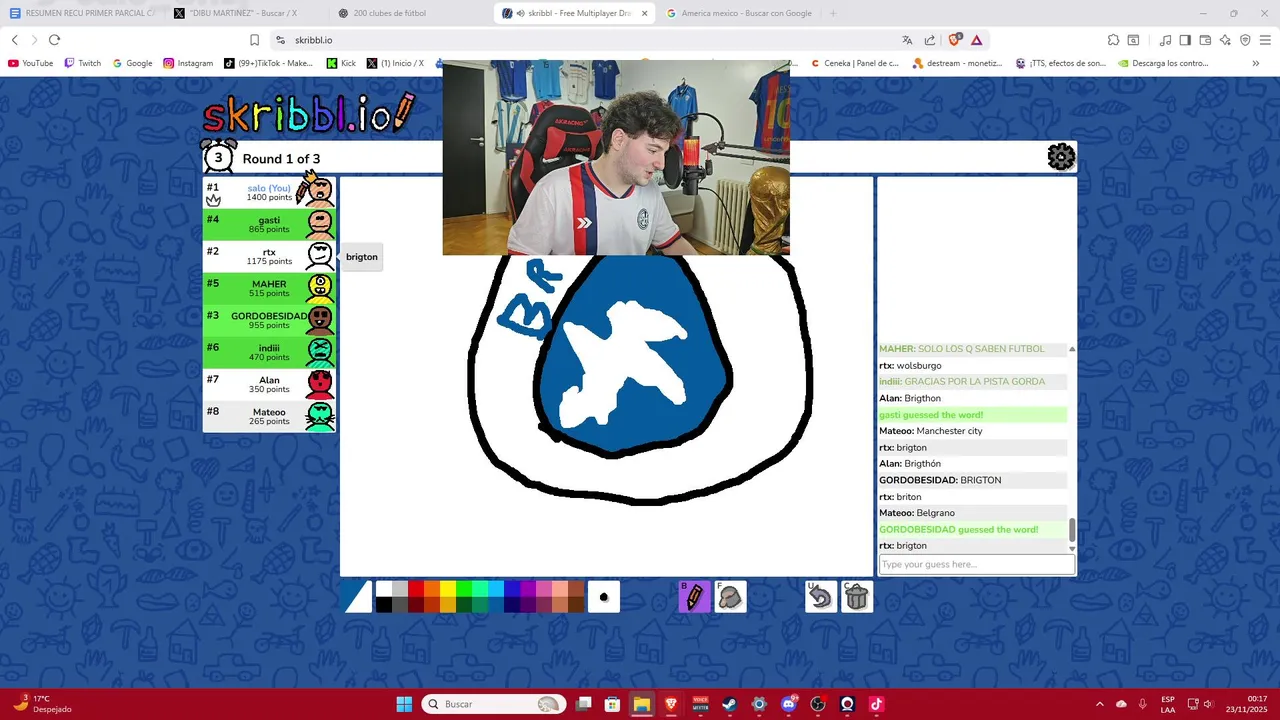Open OBS Studio from the taskbar

tap(818, 704)
